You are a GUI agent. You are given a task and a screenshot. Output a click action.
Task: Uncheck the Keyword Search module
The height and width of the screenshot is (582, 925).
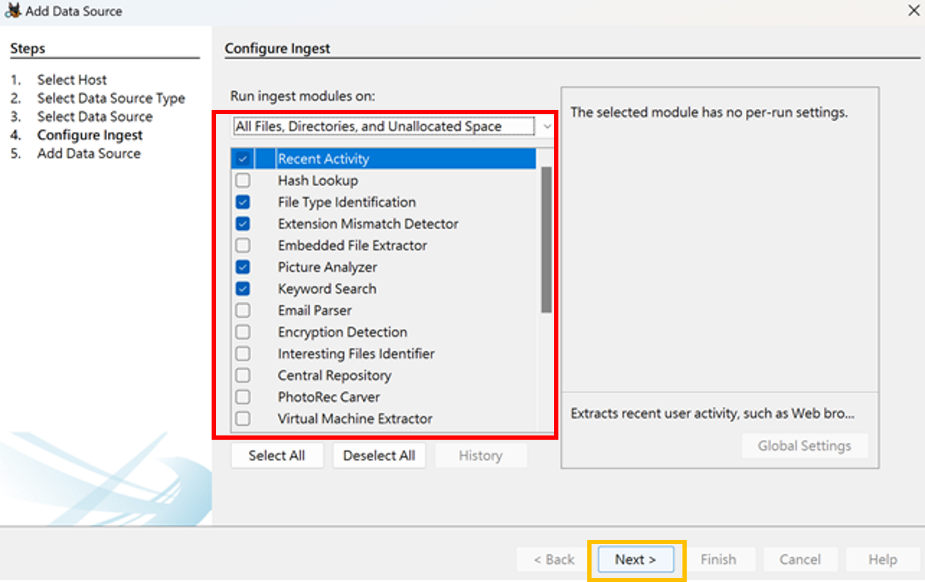tap(242, 289)
